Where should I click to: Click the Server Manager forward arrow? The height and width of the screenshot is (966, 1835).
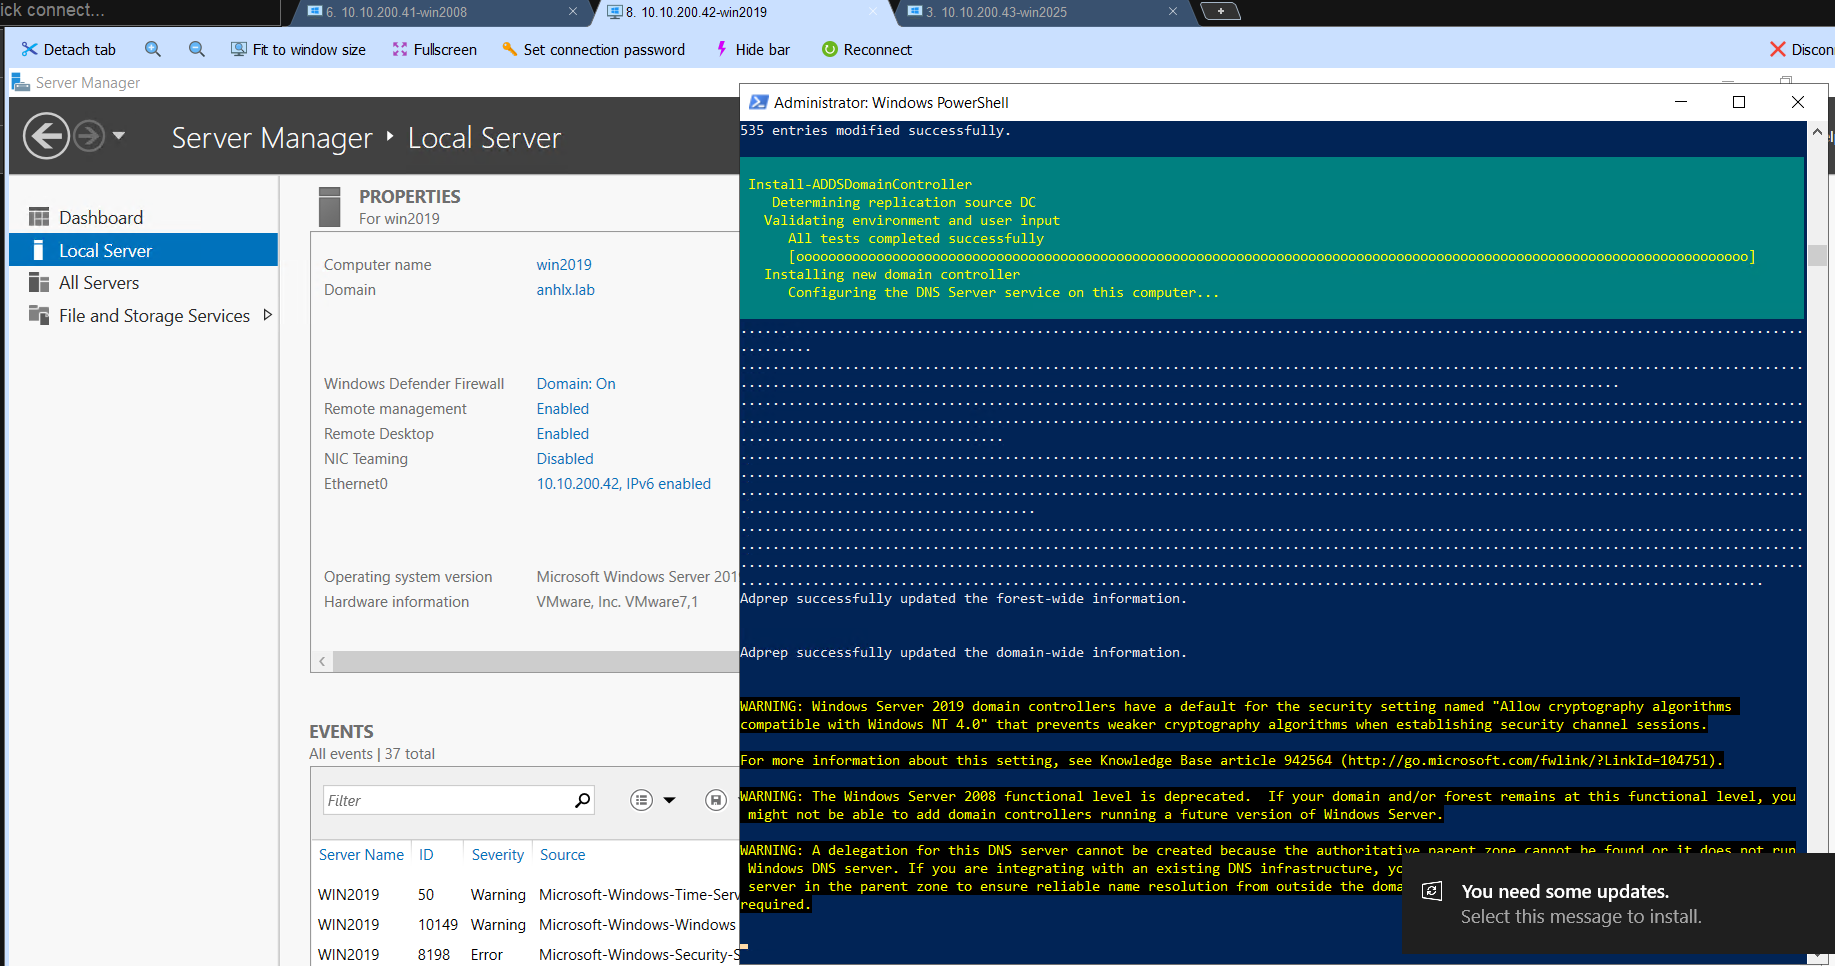[89, 136]
